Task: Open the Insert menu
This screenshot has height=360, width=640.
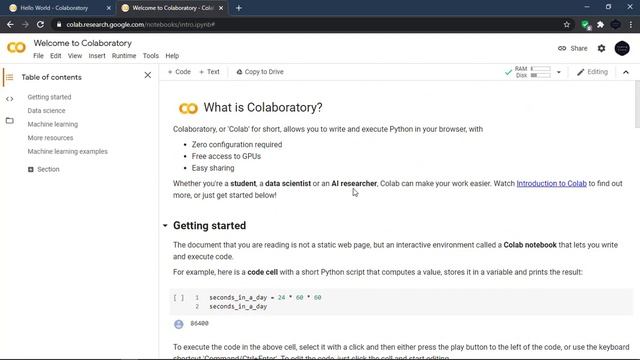Action: [x=97, y=56]
